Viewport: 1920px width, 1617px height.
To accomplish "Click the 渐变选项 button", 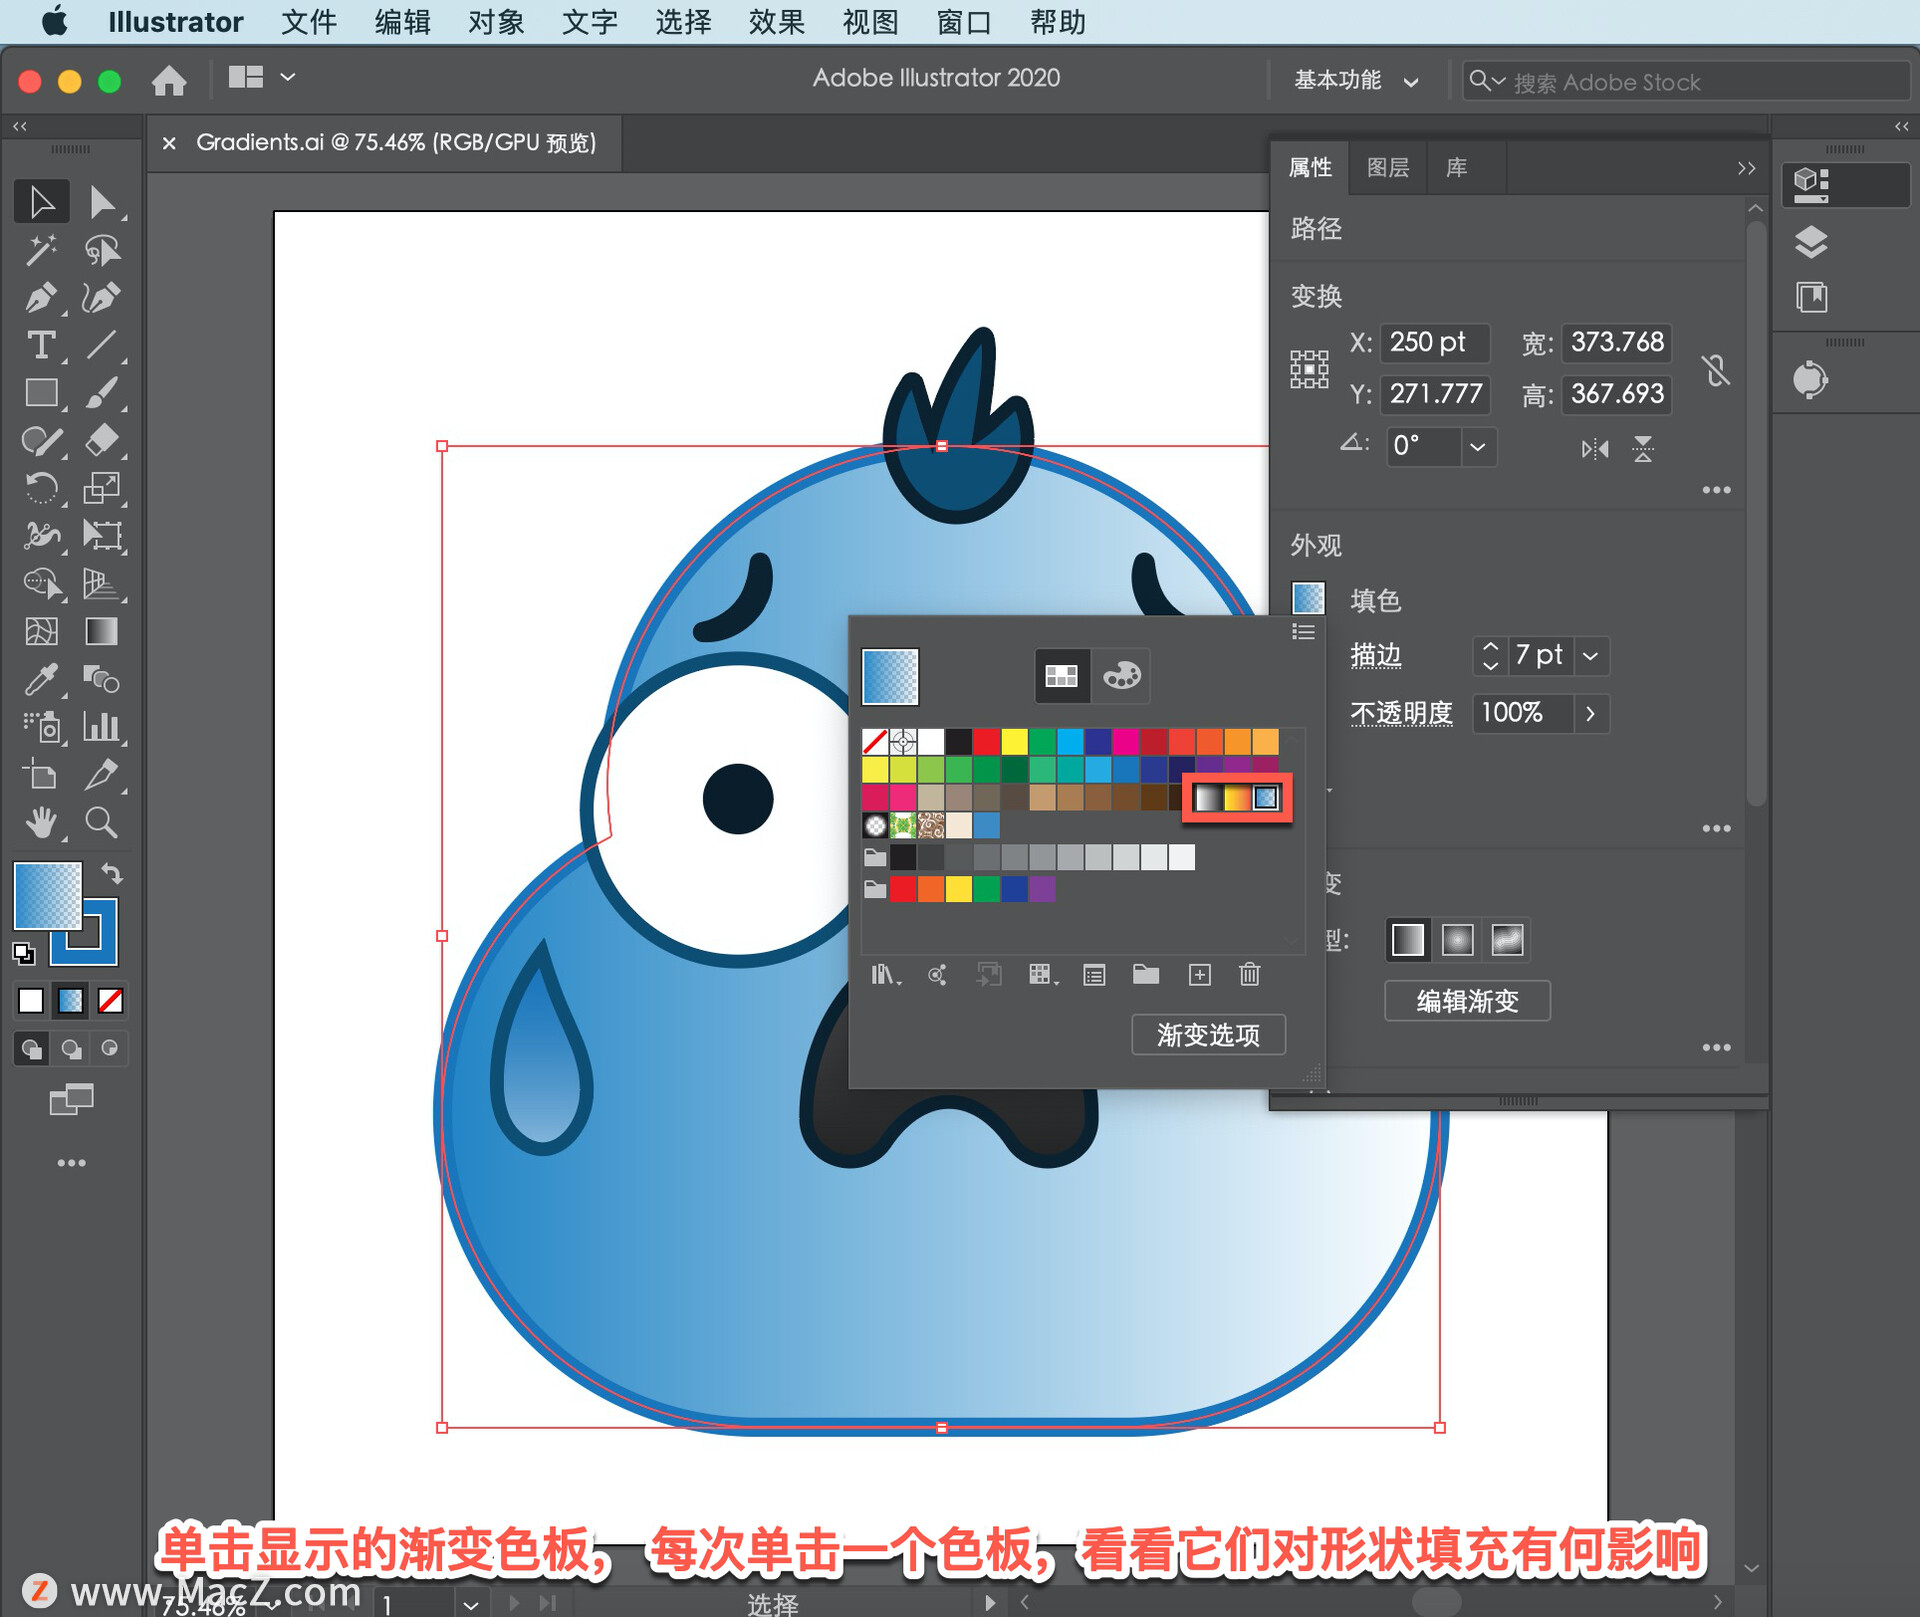I will [1207, 1034].
